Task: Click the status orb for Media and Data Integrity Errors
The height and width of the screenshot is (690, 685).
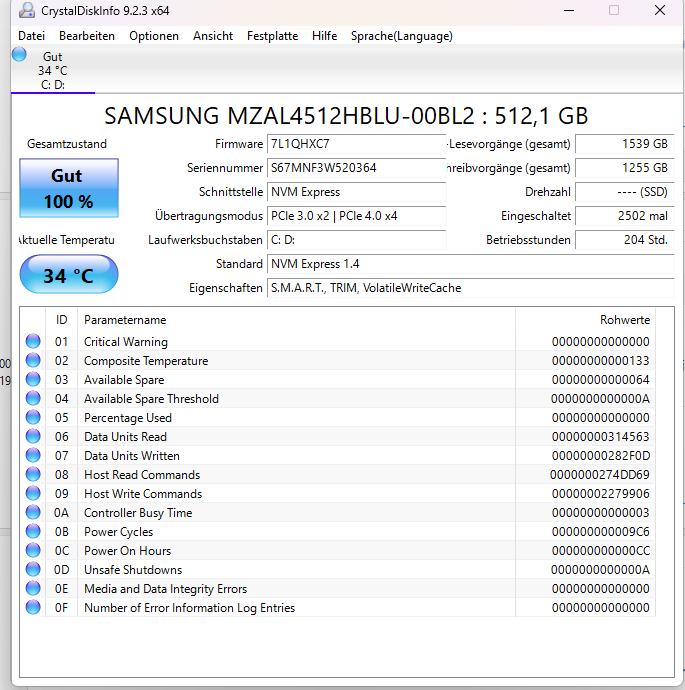Action: click(x=33, y=588)
